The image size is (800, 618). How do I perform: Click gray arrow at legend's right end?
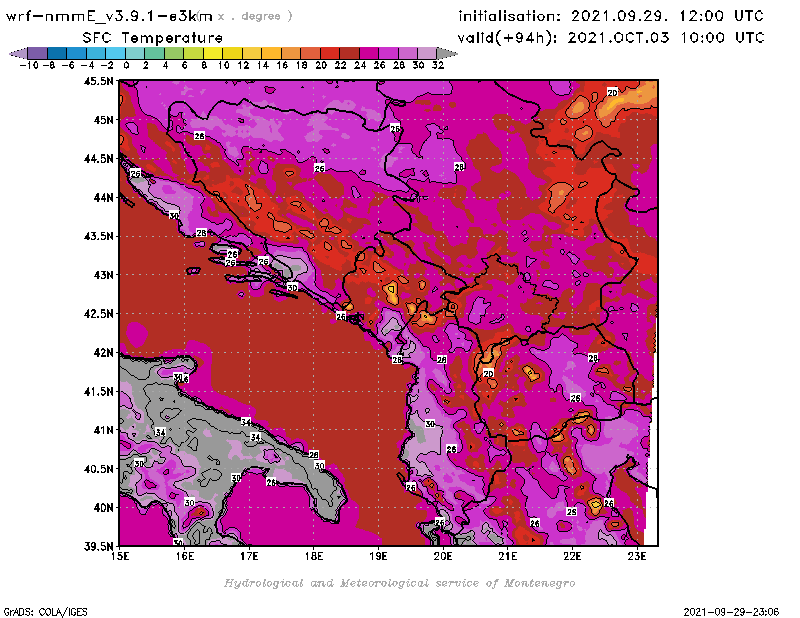click(x=447, y=53)
